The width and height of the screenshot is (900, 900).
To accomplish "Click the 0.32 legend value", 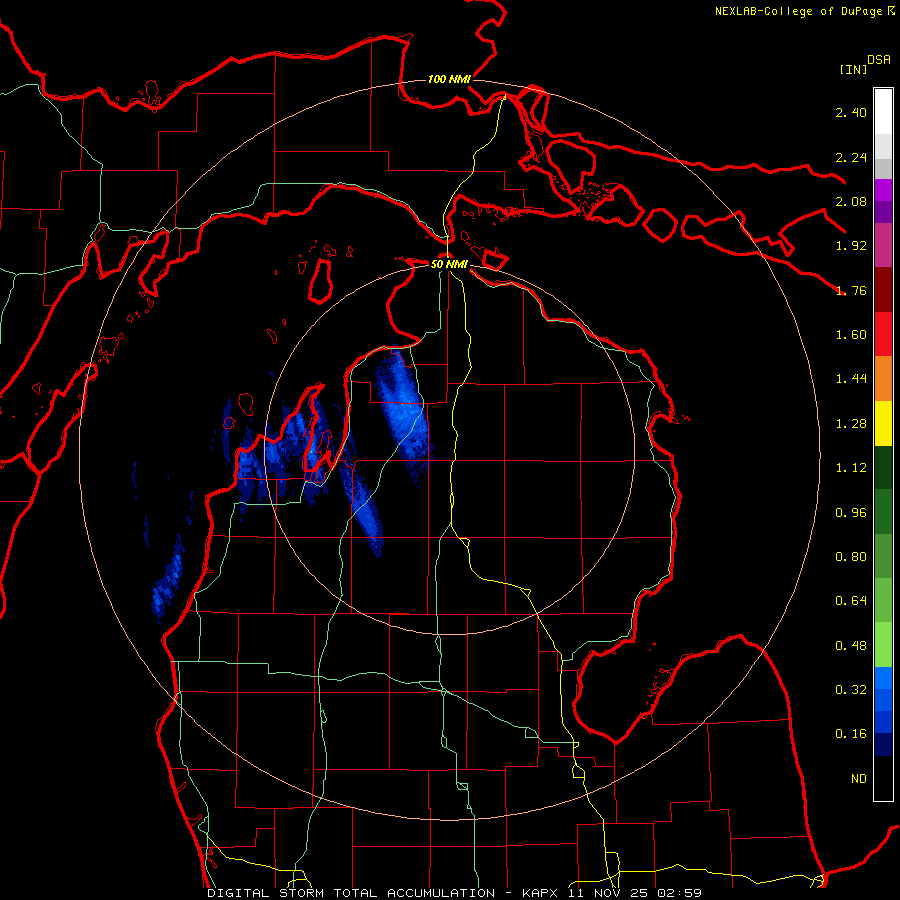I will [851, 690].
